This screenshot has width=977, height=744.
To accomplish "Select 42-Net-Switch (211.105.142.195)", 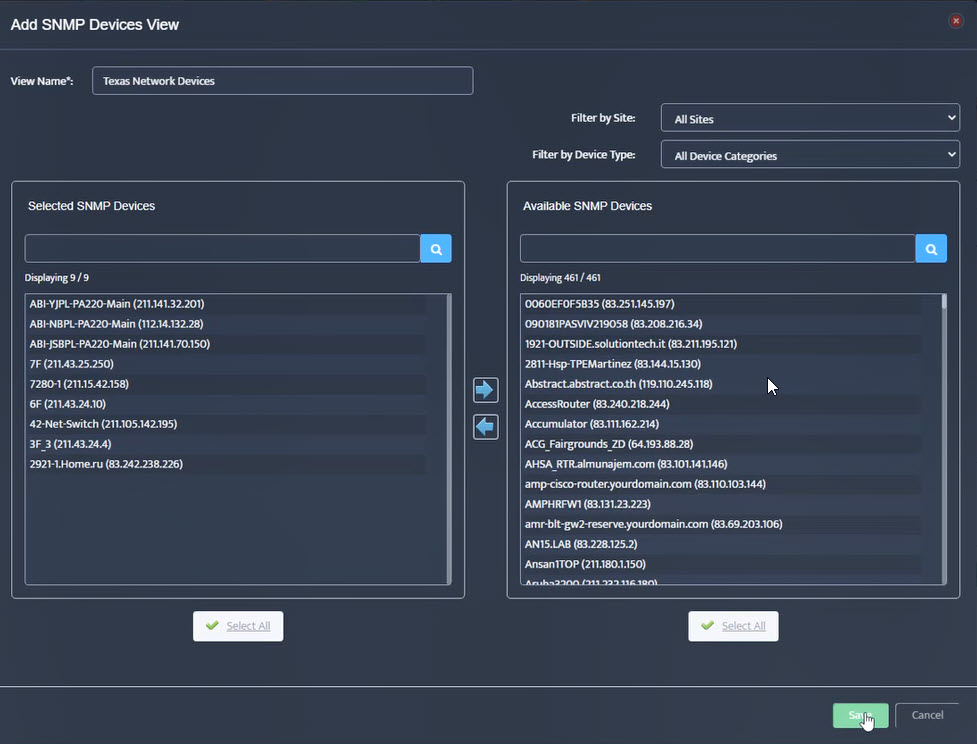I will coord(227,424).
